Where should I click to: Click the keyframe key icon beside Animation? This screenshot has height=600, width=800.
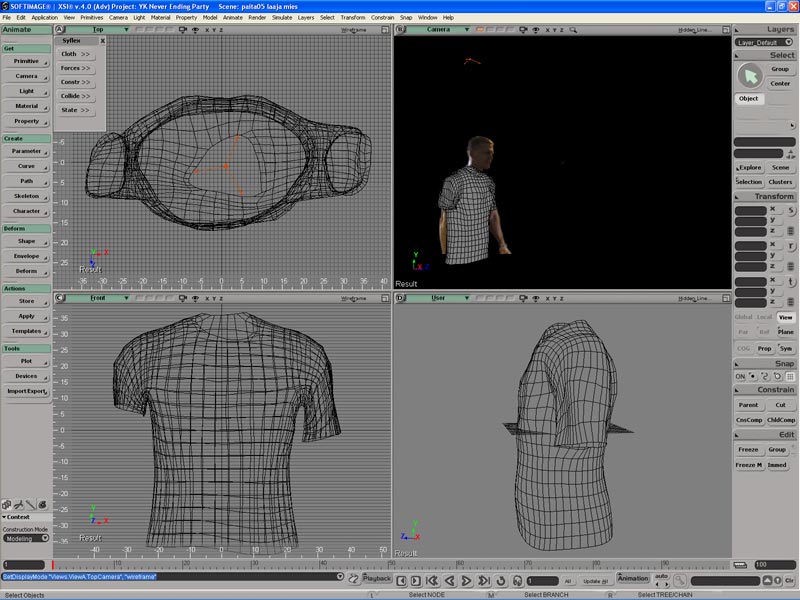680,581
